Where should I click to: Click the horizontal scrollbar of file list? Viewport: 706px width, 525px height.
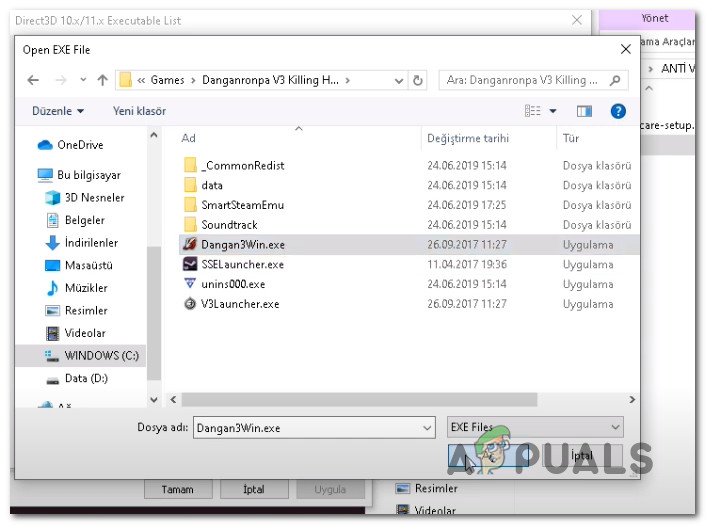359,399
